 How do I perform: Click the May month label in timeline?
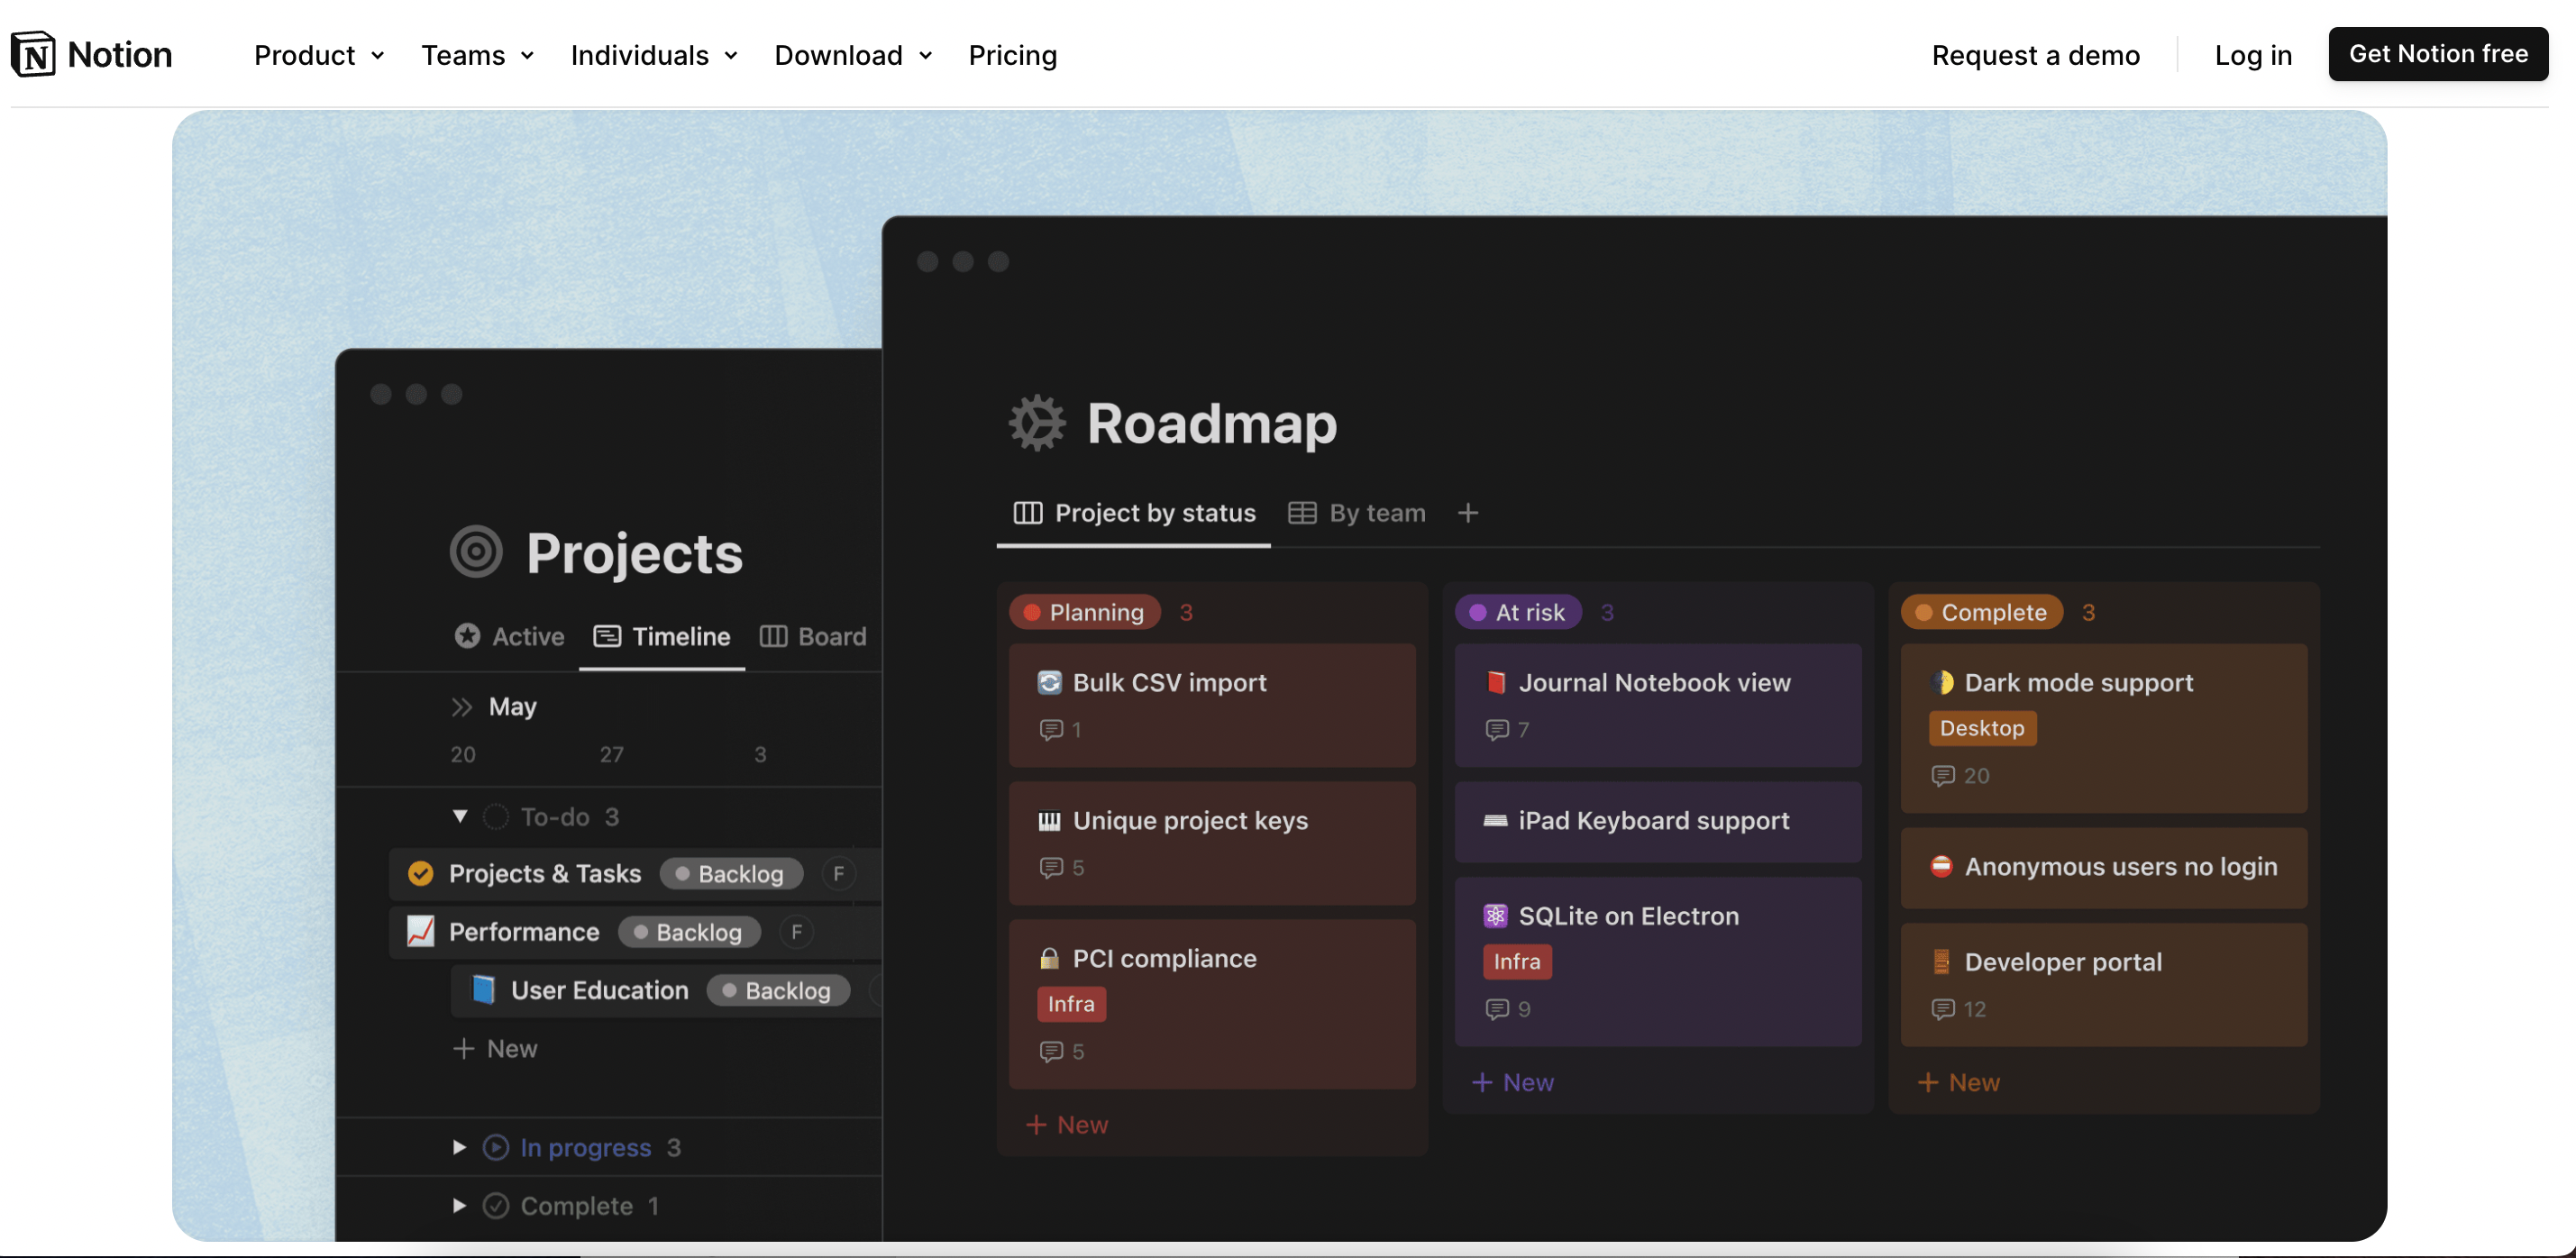click(x=513, y=708)
